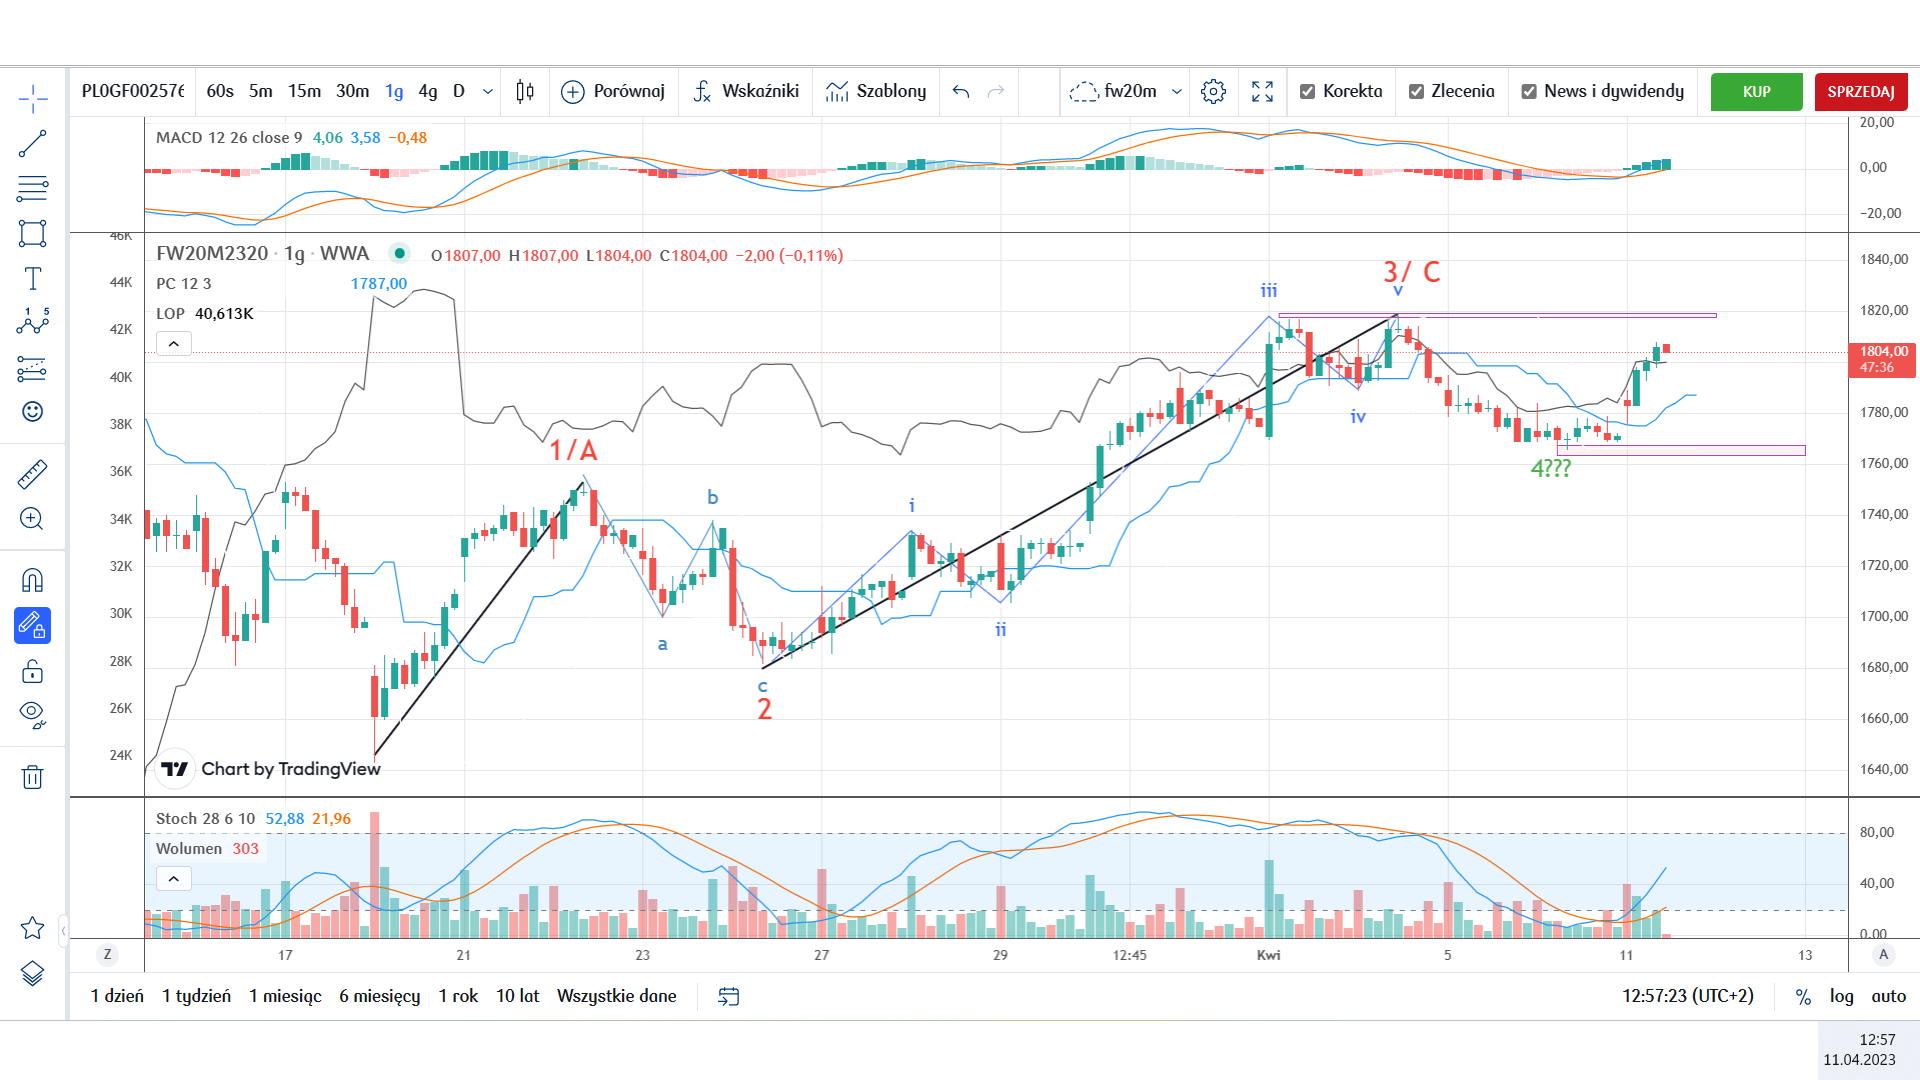This screenshot has height=1080, width=1920.
Task: Collapse the Wolumen indicator legend
Action: [173, 879]
